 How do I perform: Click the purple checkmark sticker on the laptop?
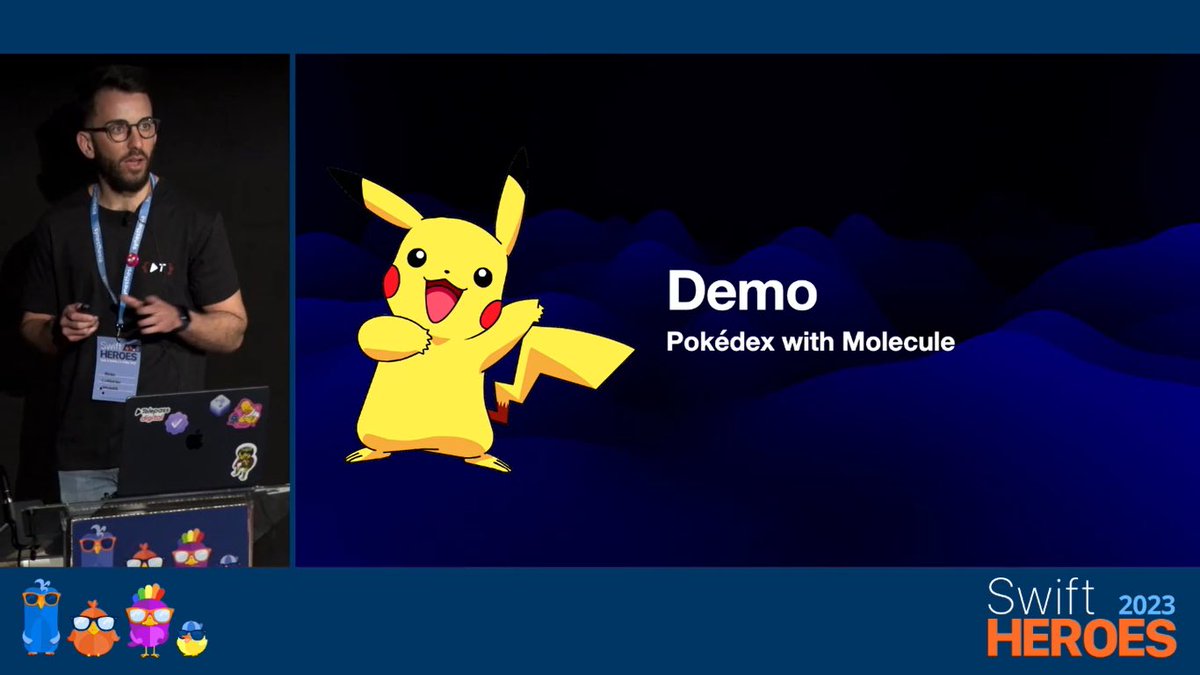point(176,423)
